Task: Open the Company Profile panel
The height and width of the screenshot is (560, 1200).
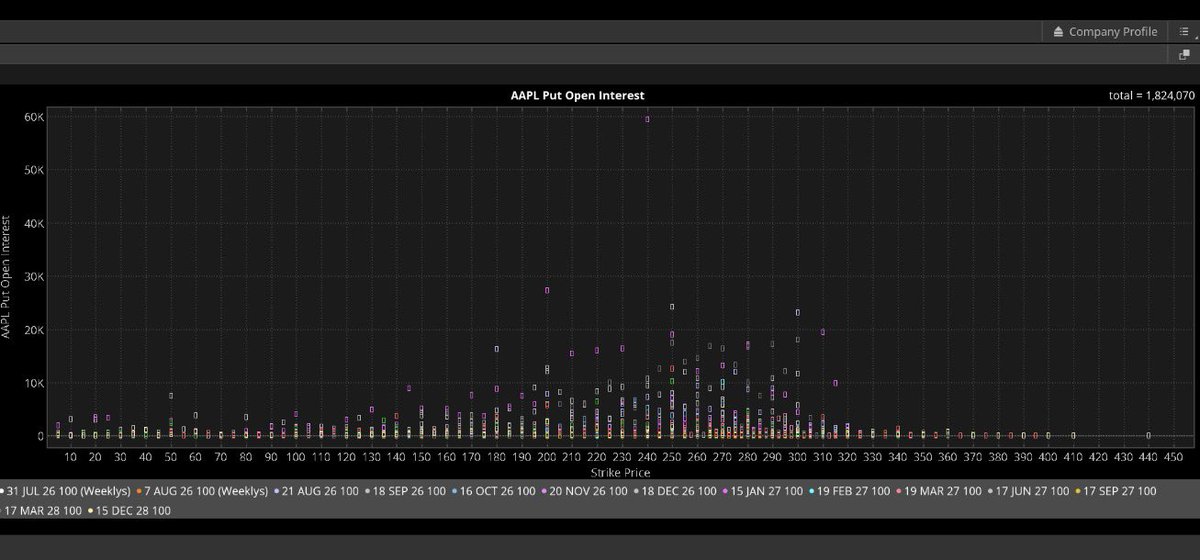Action: click(x=1105, y=32)
